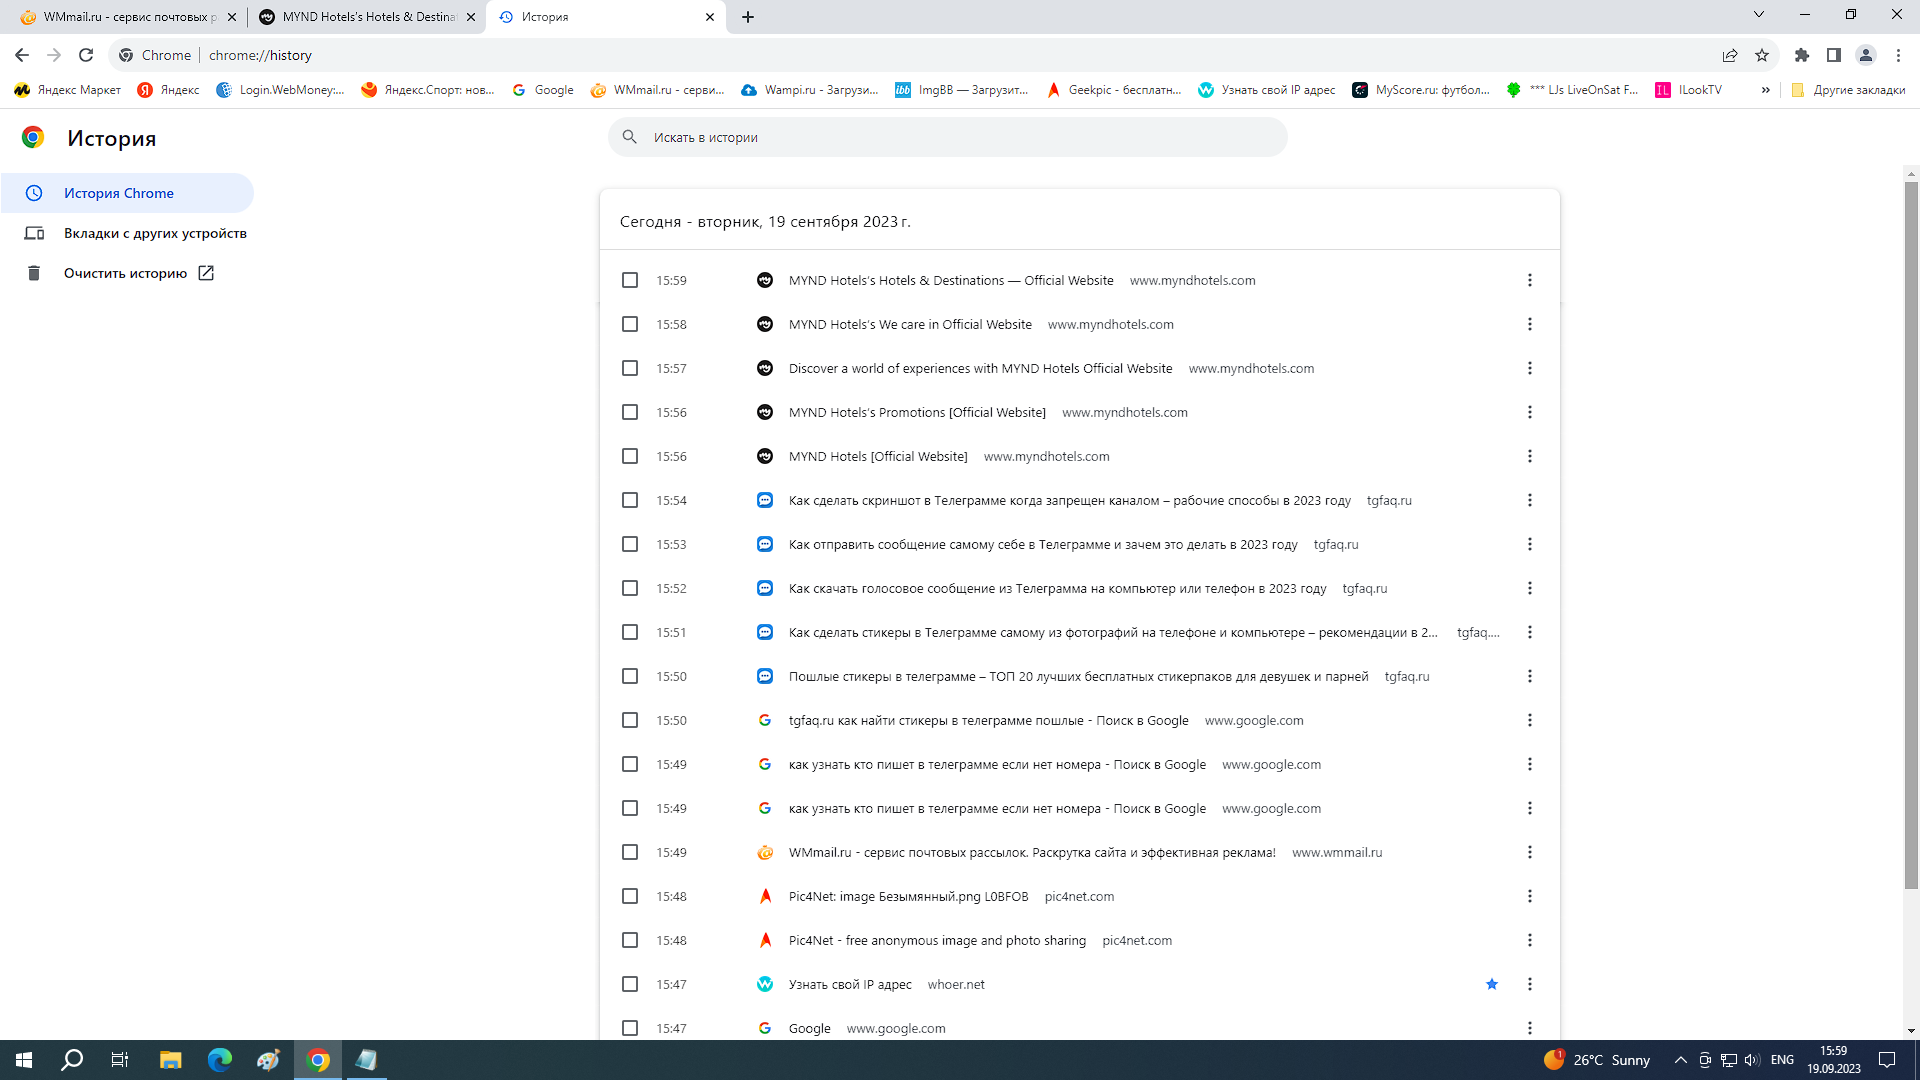Click the Искать в истории search field
This screenshot has width=1920, height=1080.
(947, 137)
